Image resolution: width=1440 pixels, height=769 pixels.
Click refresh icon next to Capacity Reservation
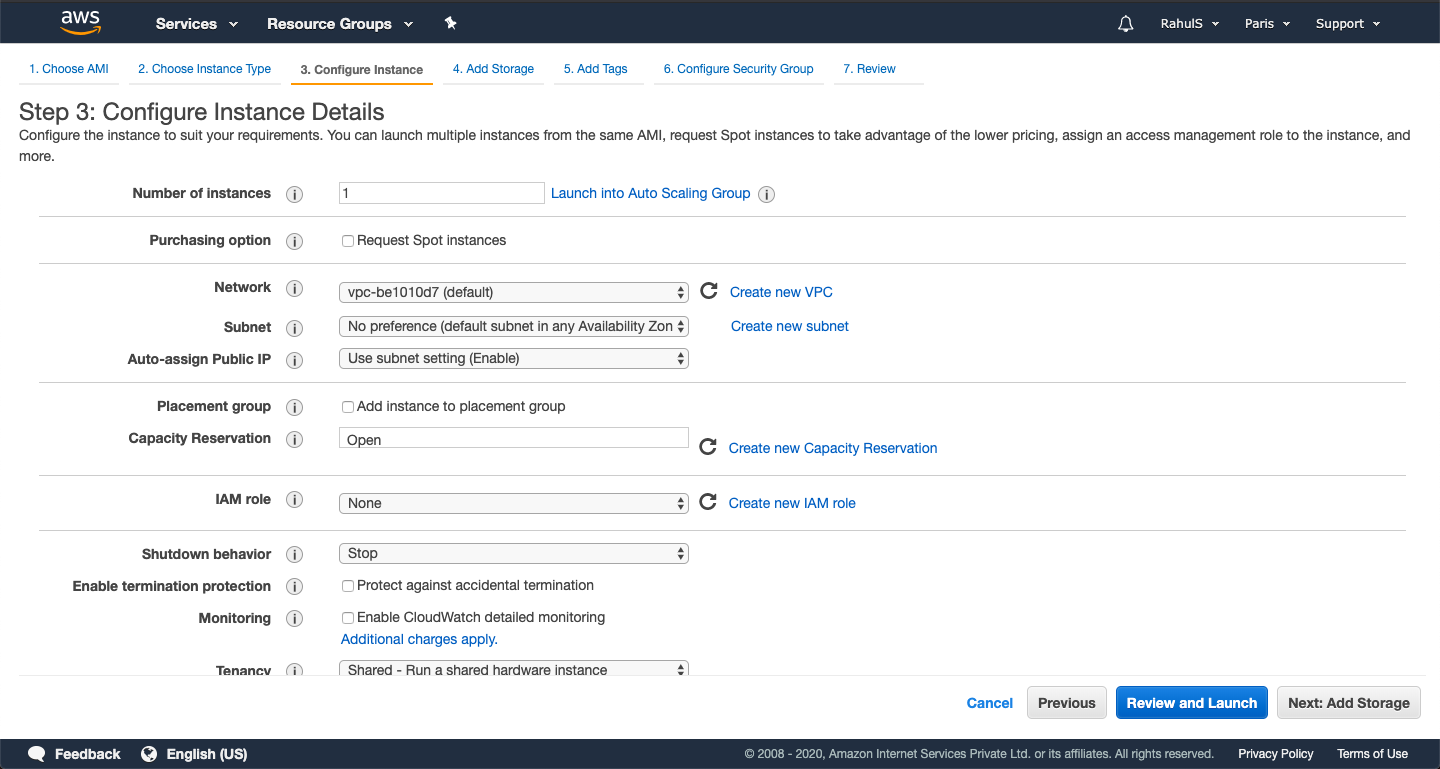click(x=708, y=447)
